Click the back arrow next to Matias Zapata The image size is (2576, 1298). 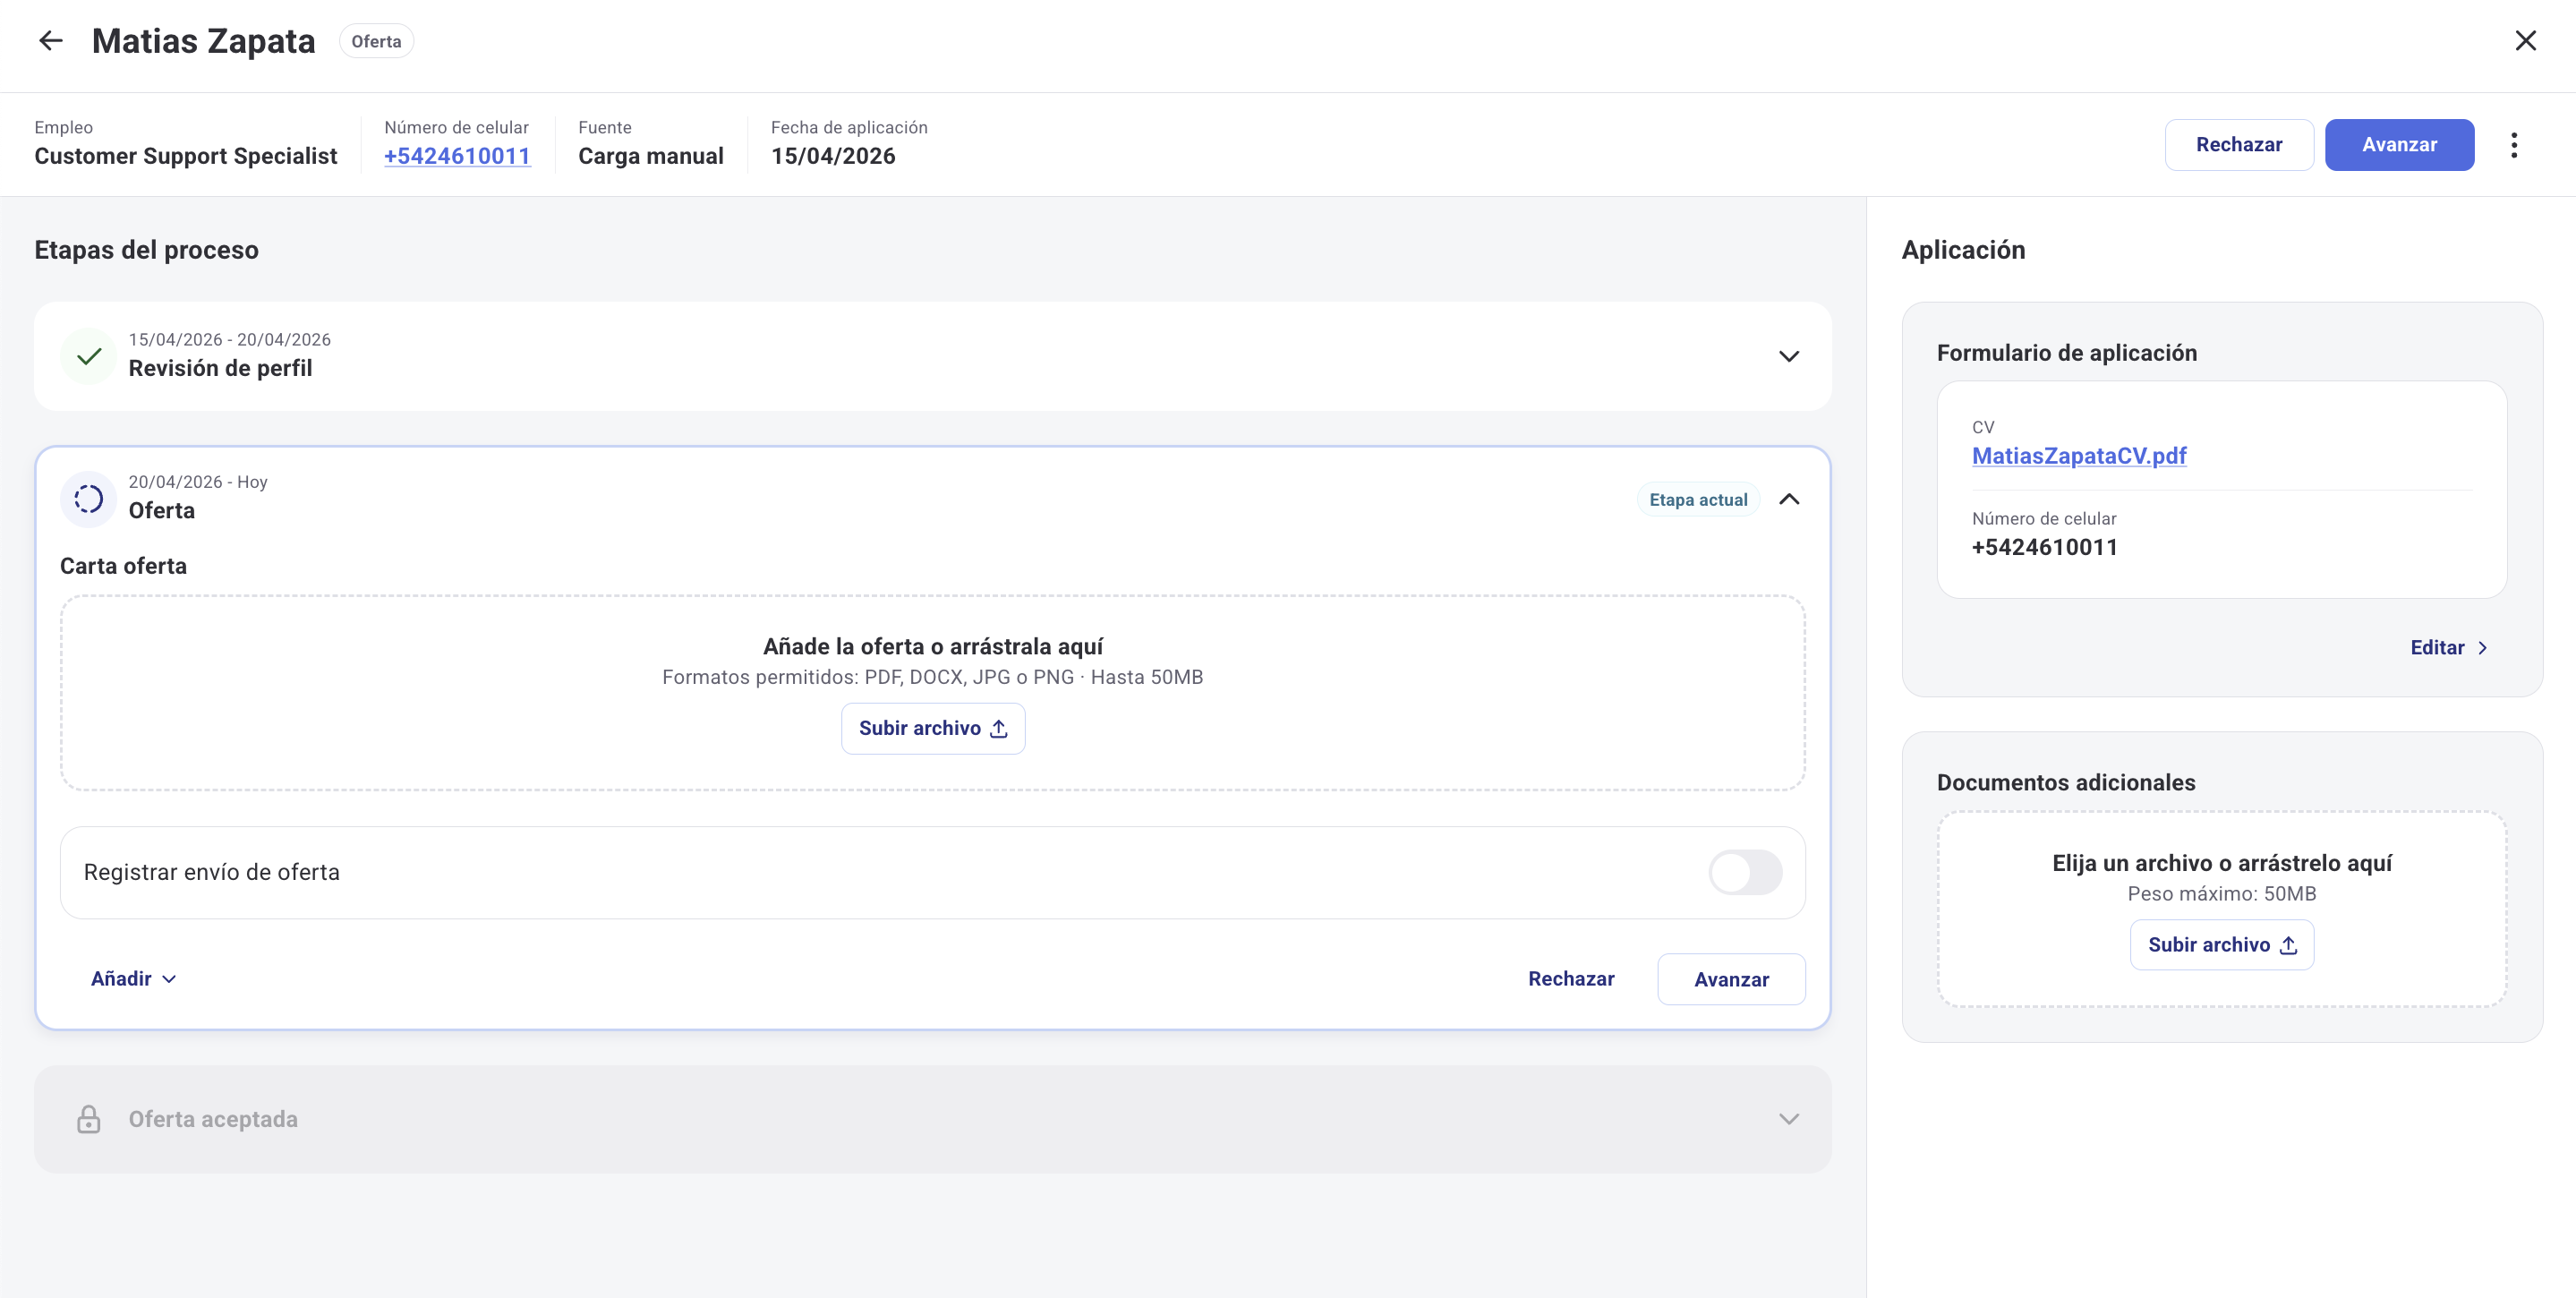pos(50,41)
